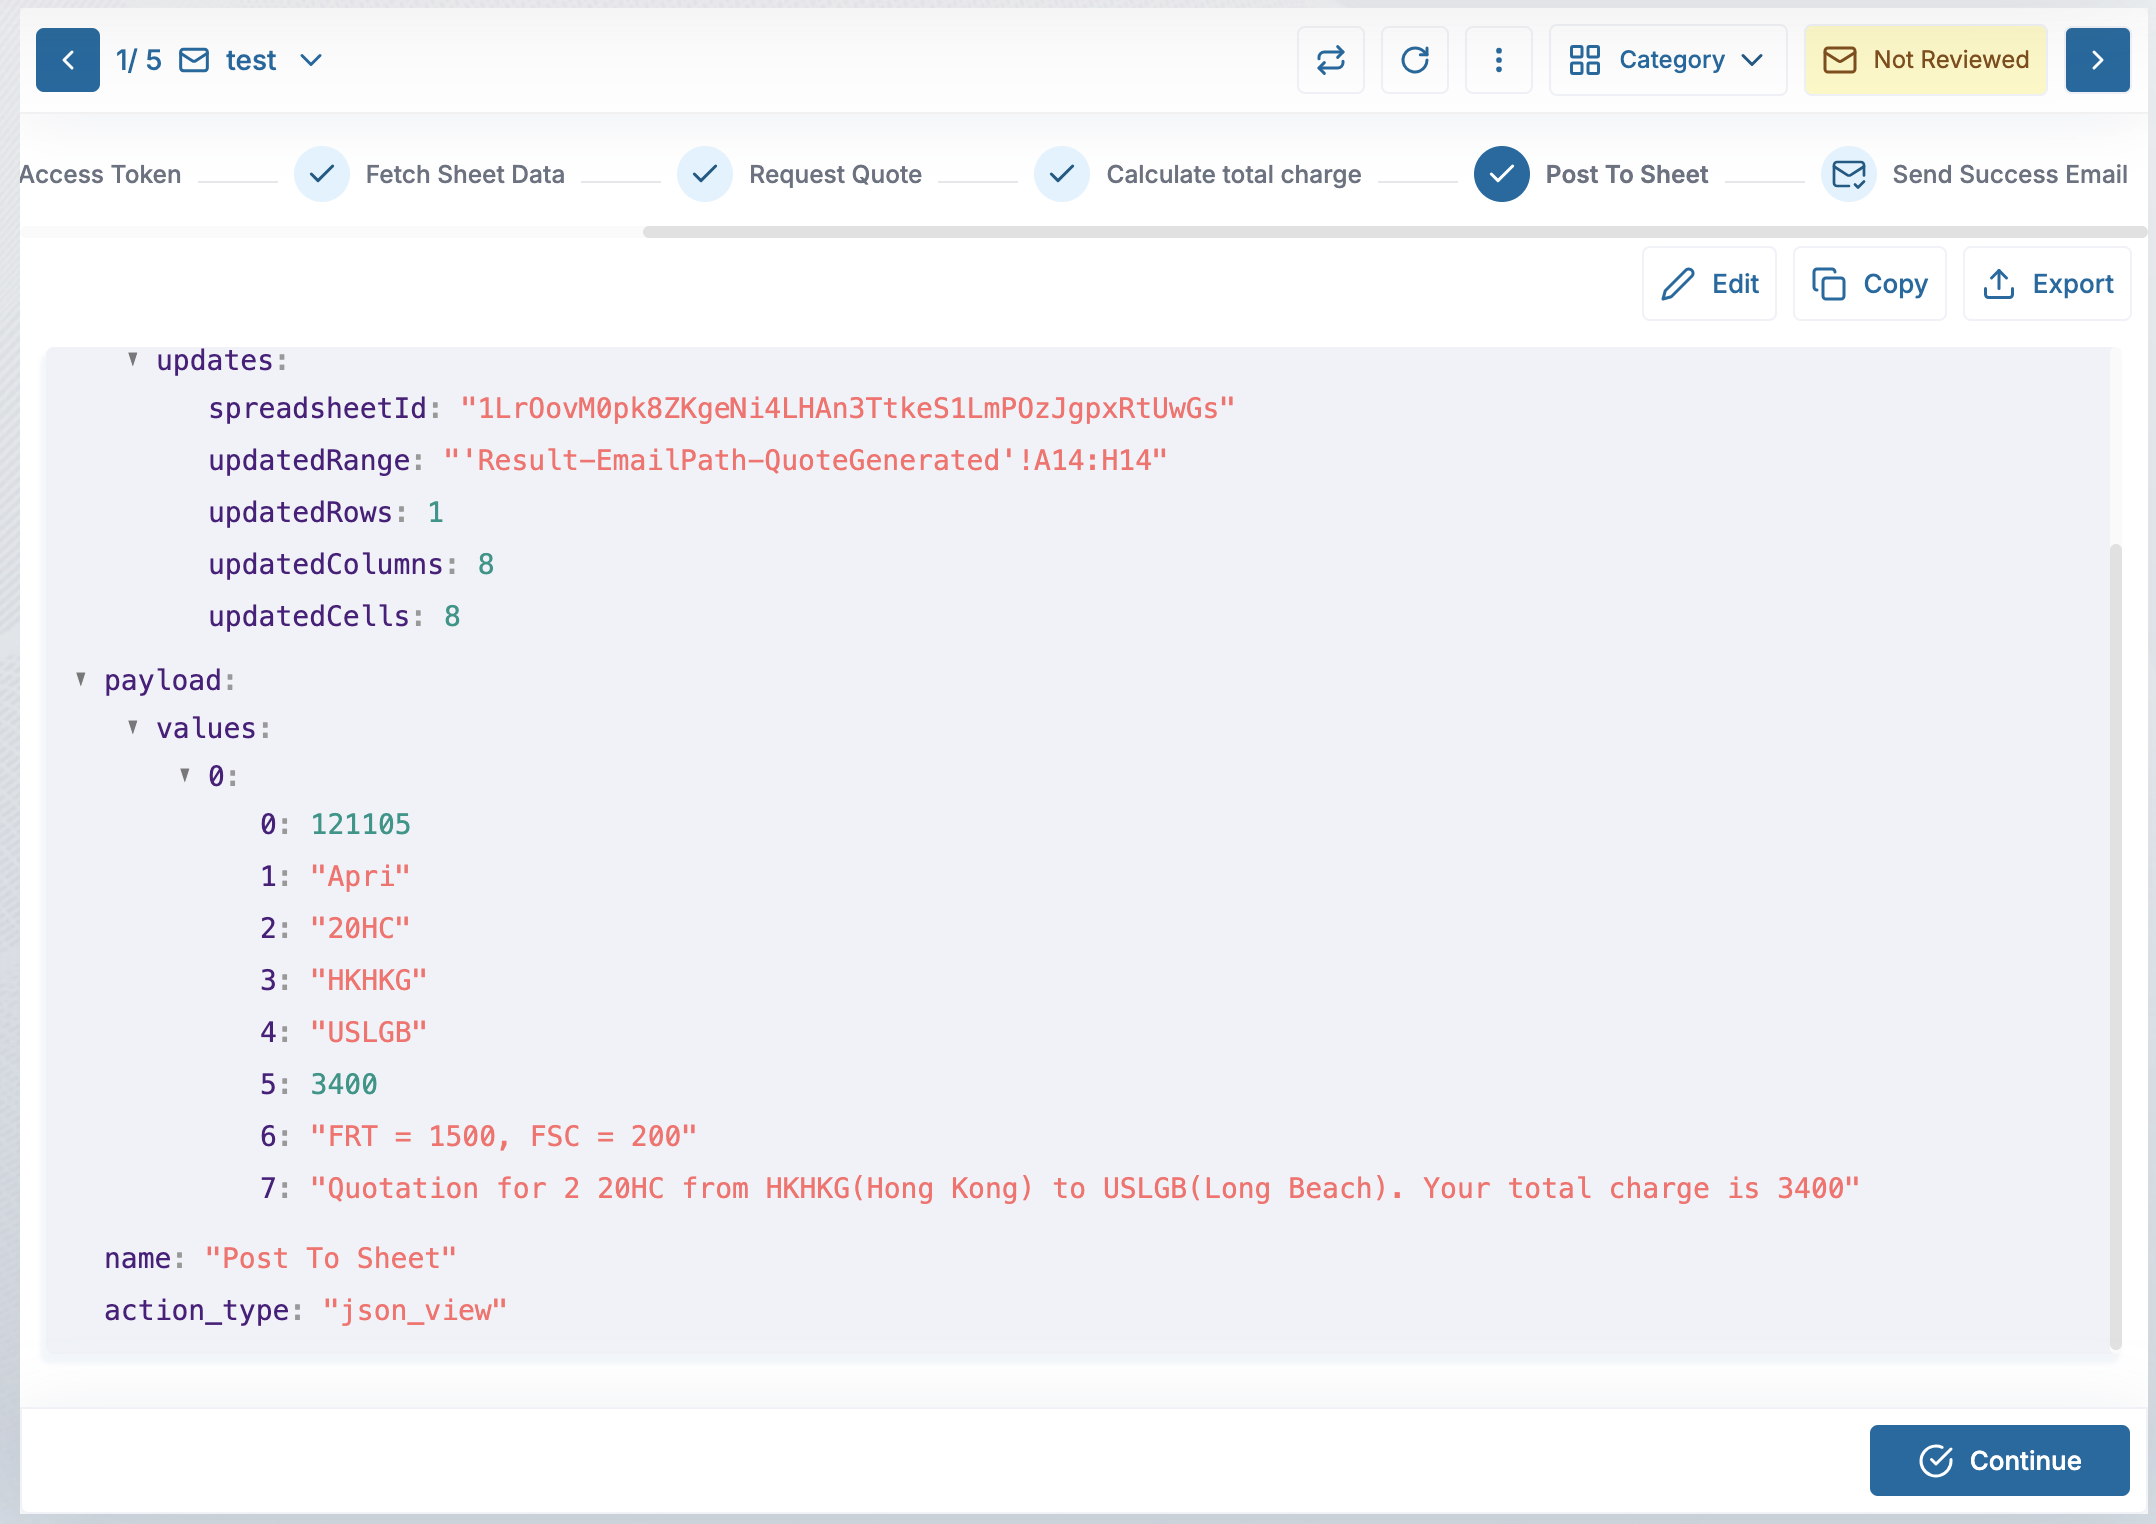Collapse the payload tree node
The width and height of the screenshot is (2156, 1524).
pos(81,680)
